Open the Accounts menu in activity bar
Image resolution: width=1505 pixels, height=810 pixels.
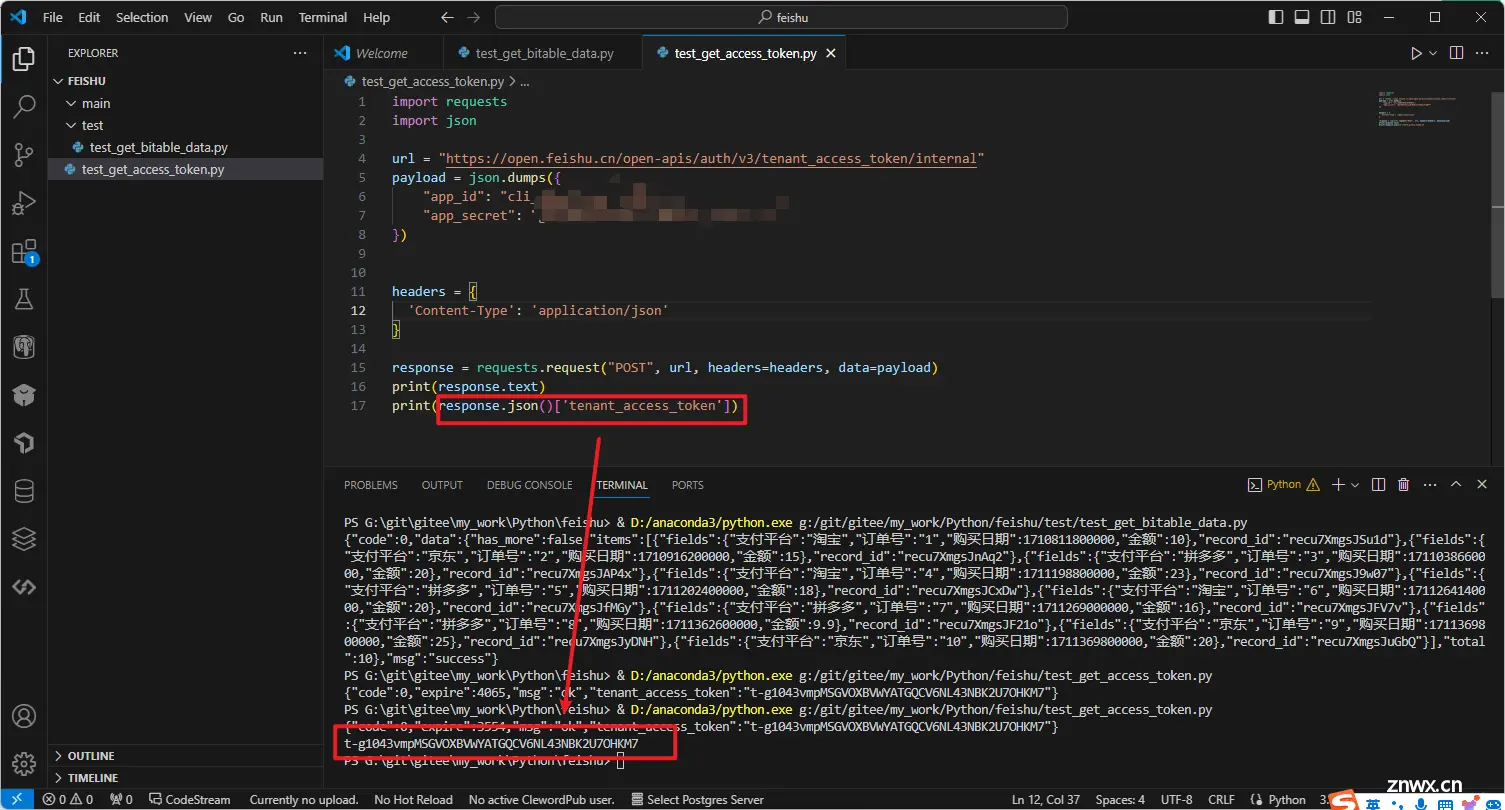[x=23, y=716]
